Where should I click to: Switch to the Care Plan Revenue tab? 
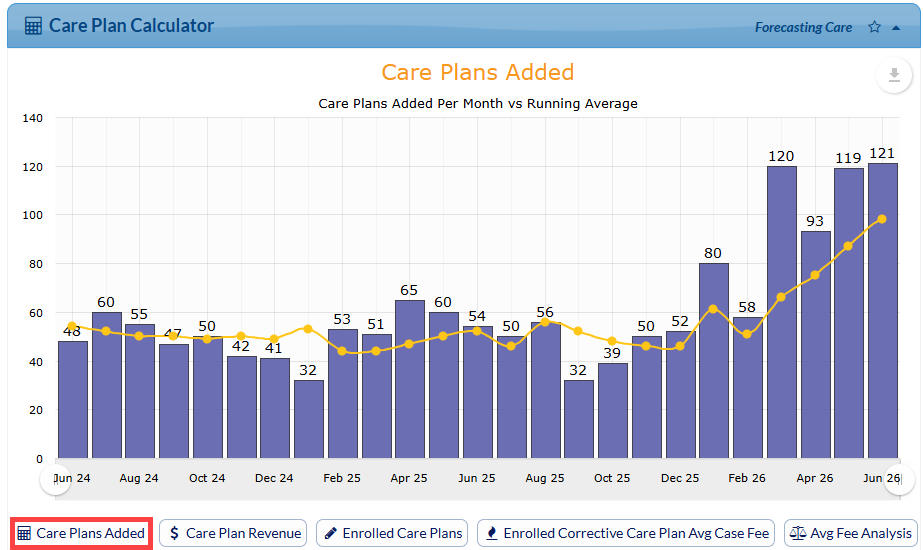pos(233,534)
